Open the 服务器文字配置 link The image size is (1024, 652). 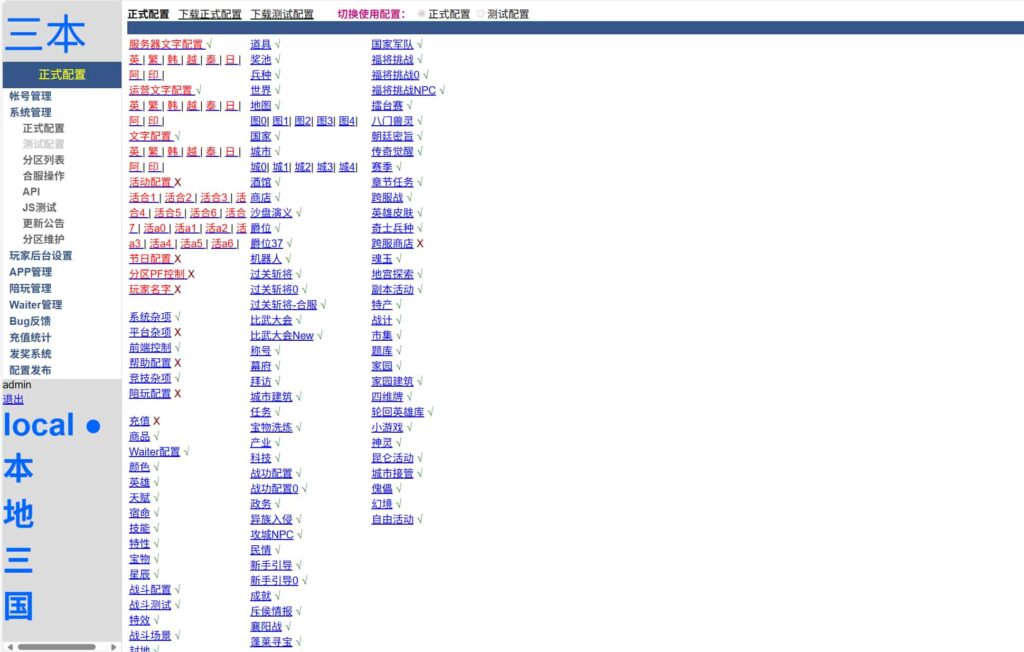tap(165, 44)
